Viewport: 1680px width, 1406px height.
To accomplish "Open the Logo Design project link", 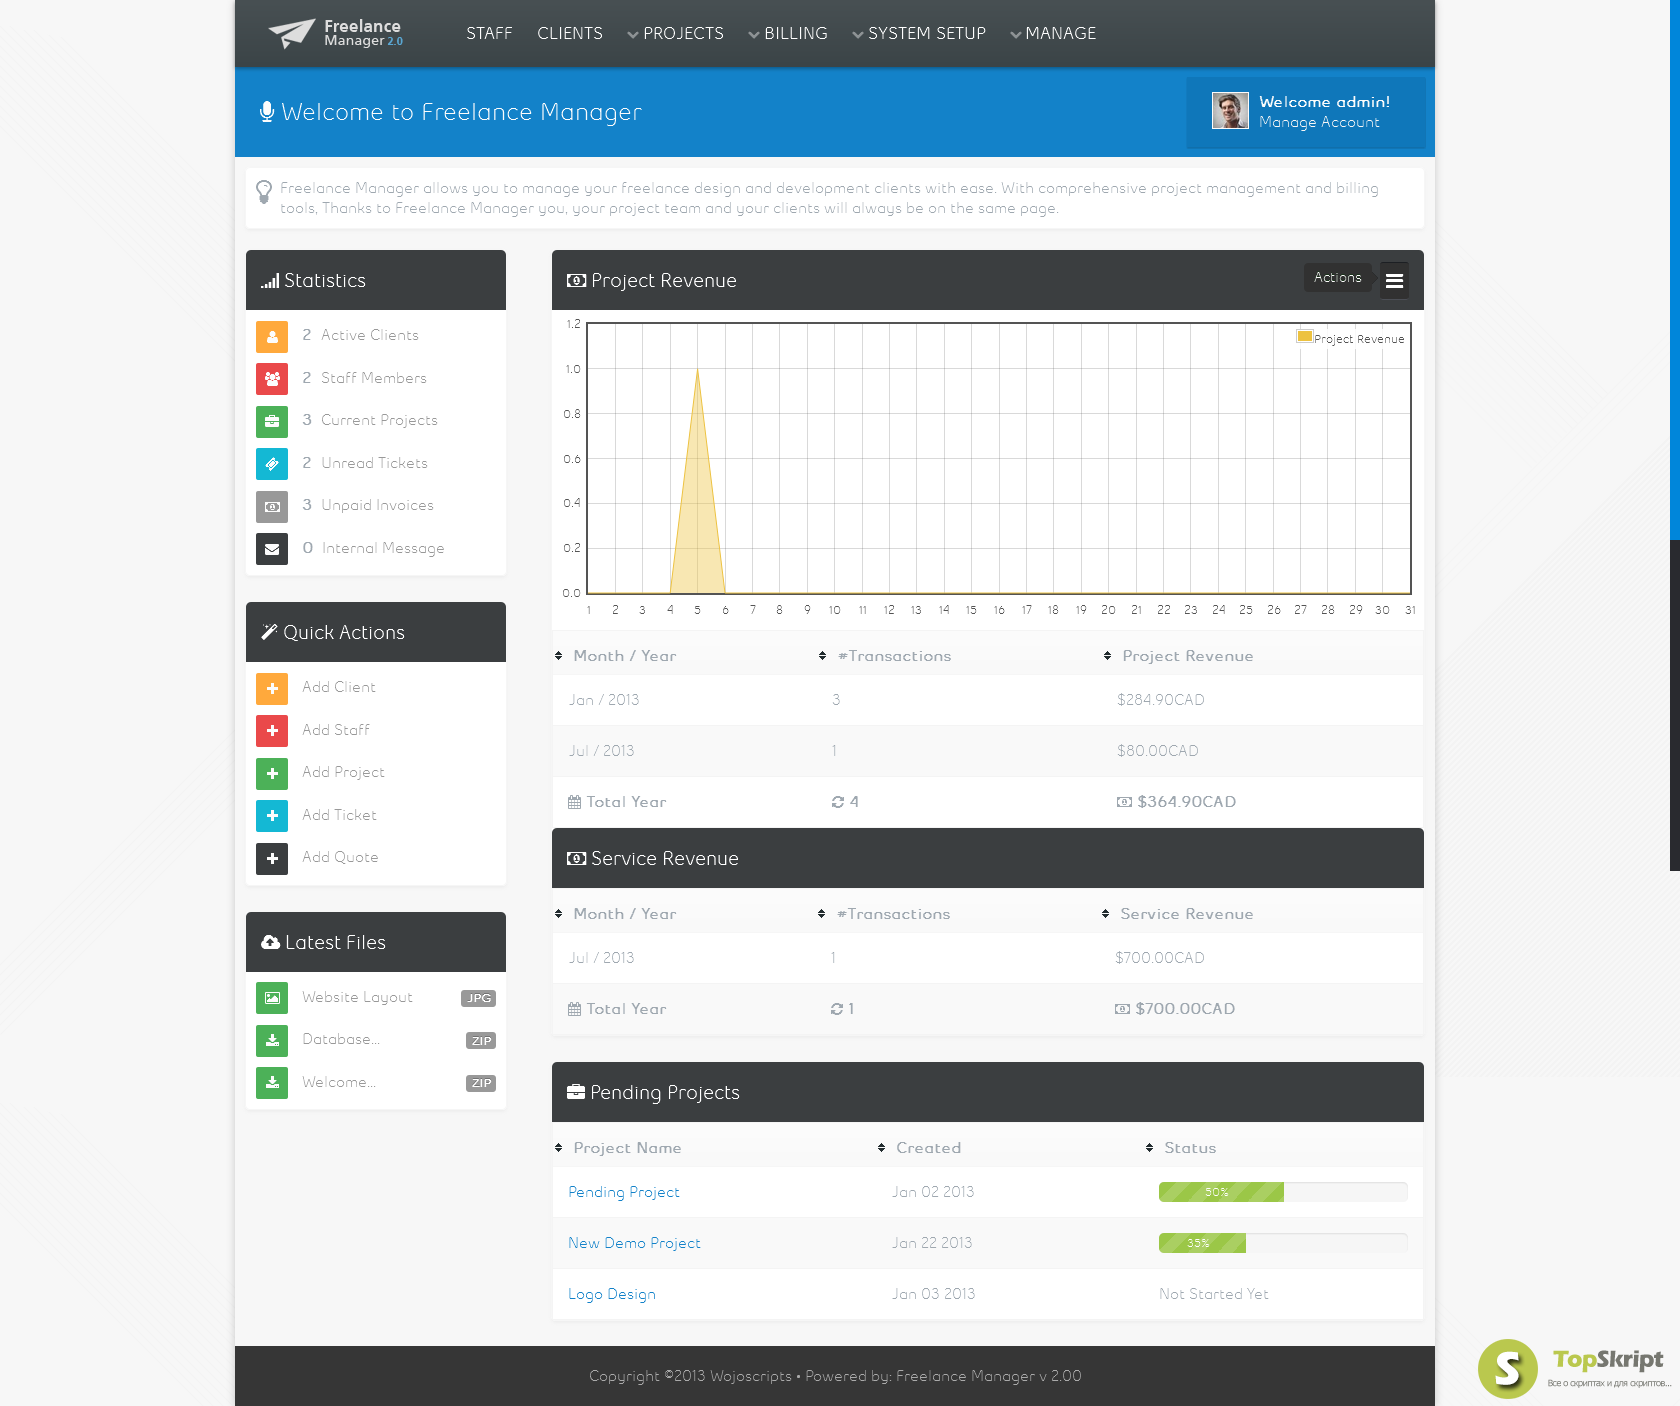I will click(x=612, y=1294).
